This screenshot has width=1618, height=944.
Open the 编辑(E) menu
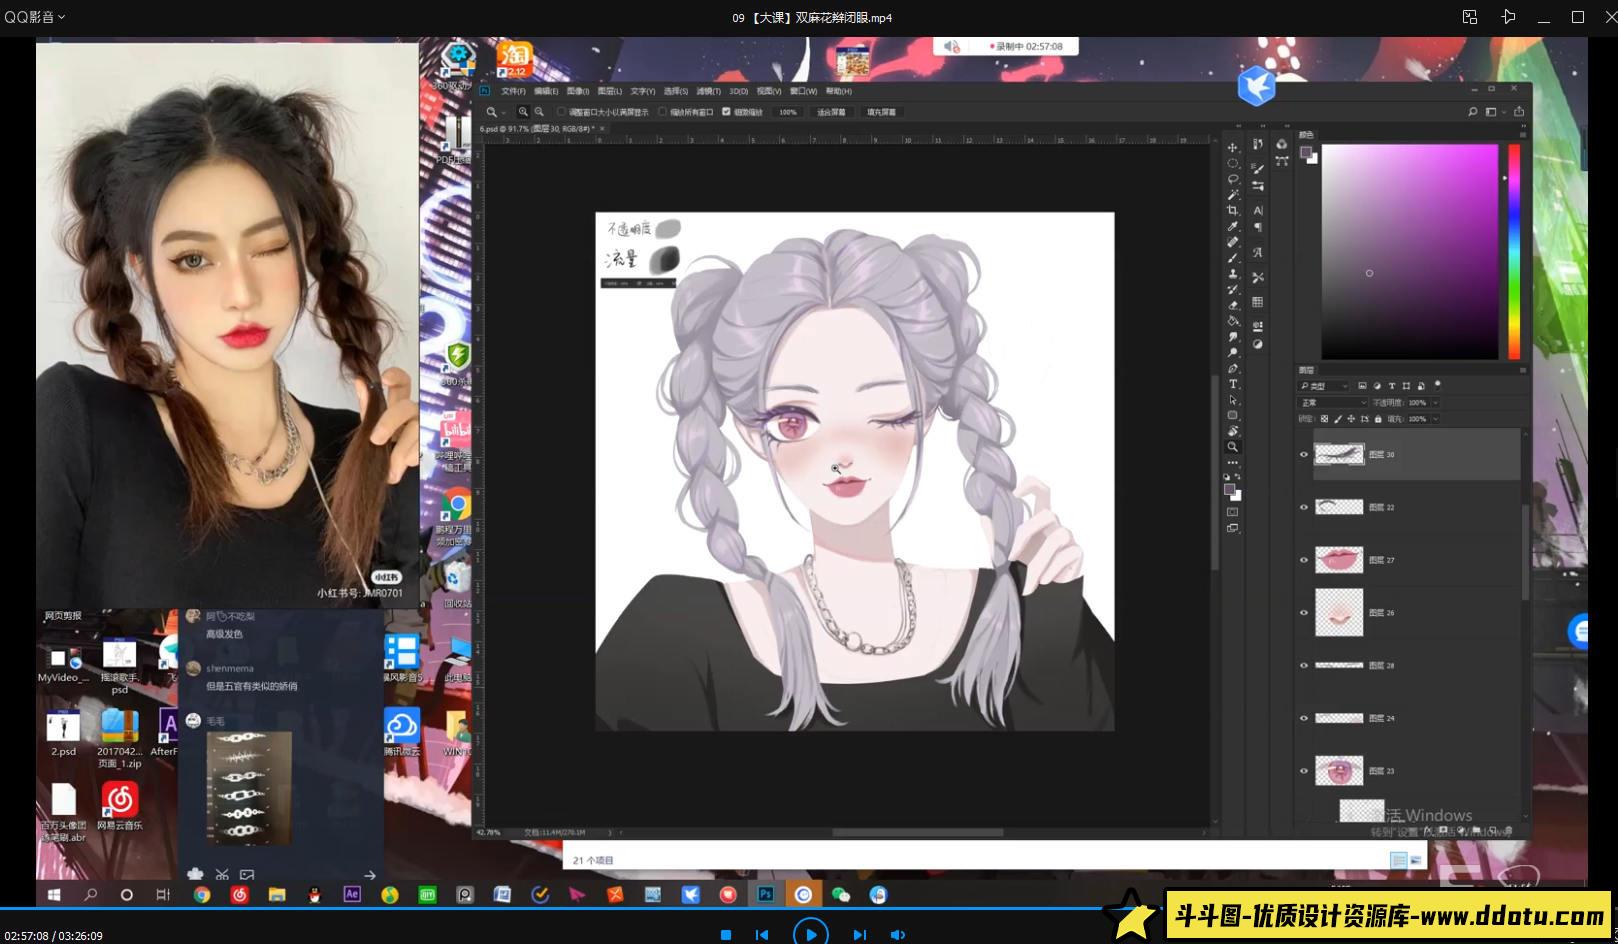(x=546, y=91)
